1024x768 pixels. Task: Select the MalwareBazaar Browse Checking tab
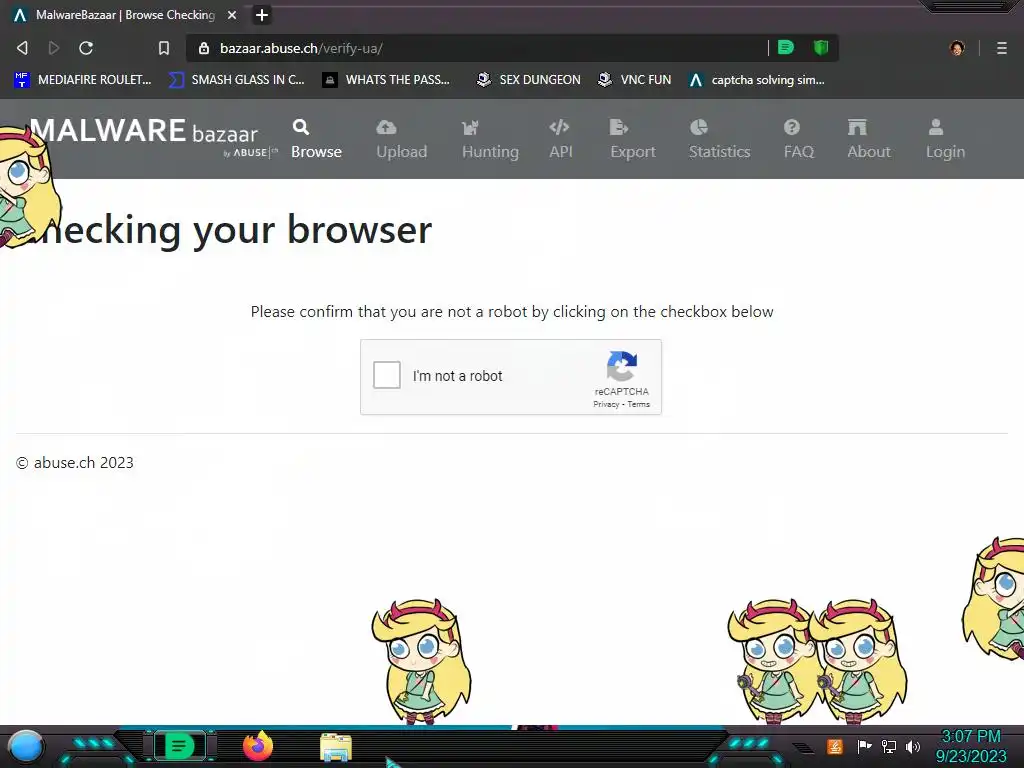[x=125, y=14]
